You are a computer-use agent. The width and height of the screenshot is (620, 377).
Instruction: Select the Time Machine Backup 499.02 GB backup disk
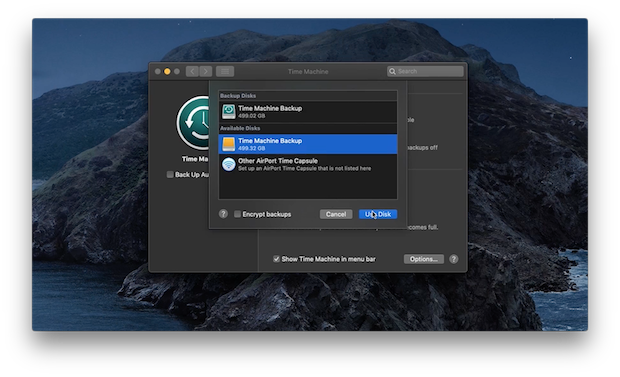click(x=308, y=112)
